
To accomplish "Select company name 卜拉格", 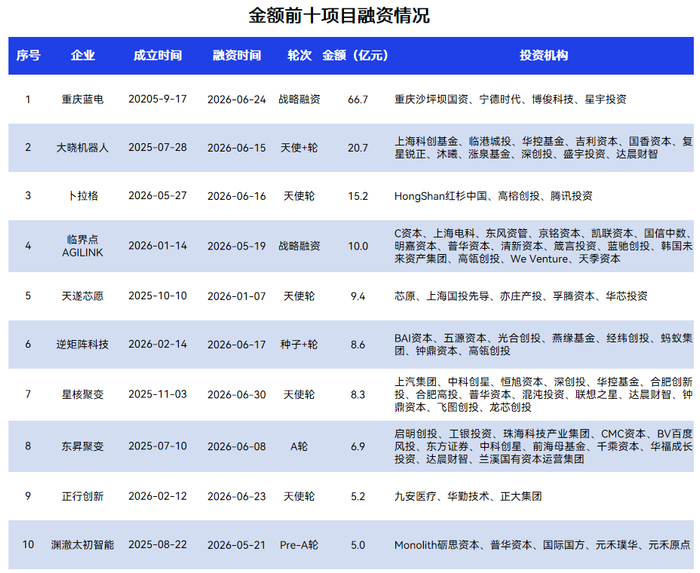I will pyautogui.click(x=83, y=195).
